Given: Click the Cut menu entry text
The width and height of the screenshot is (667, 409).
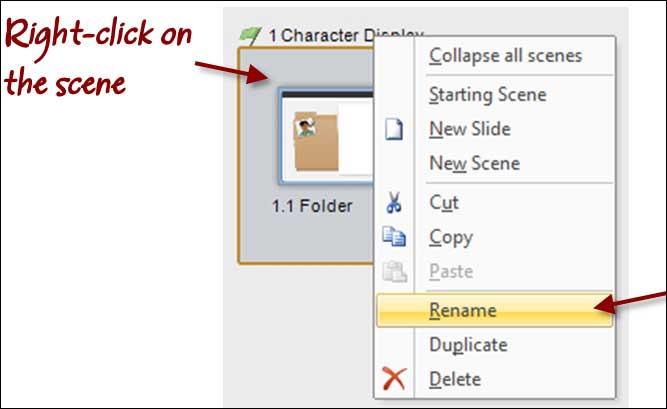Looking at the screenshot, I should click(444, 203).
